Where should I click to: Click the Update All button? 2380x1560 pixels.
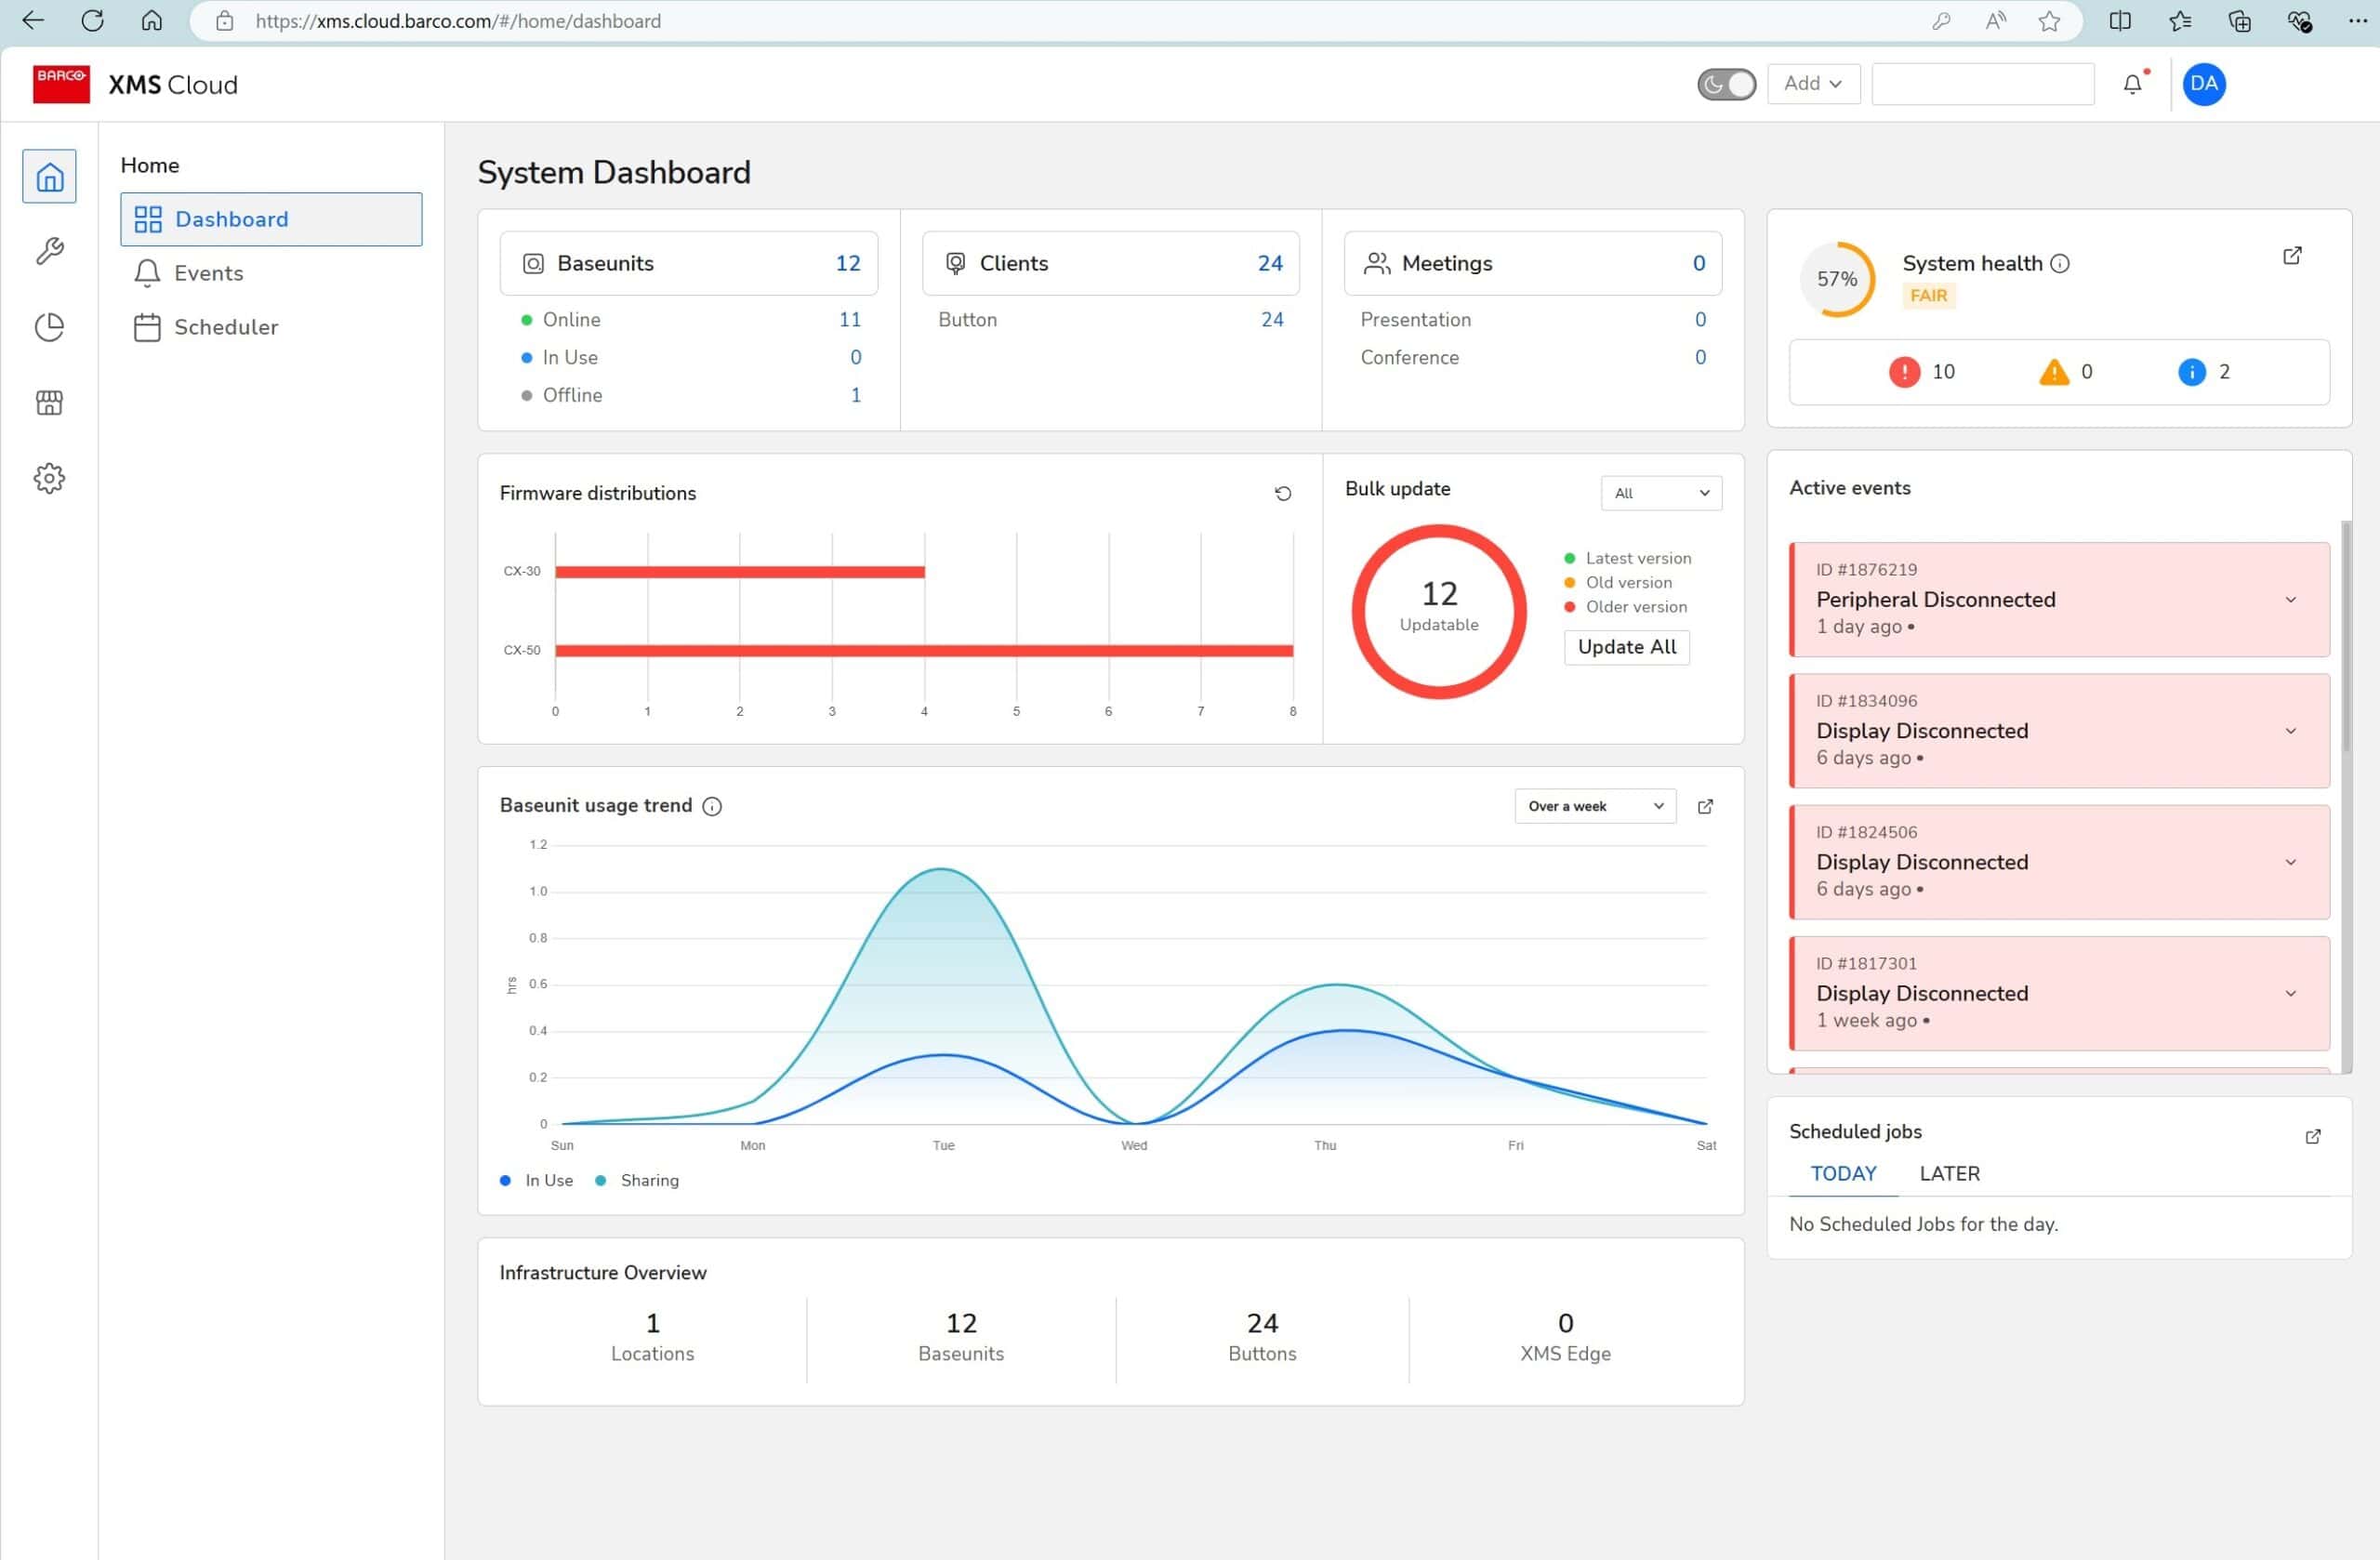click(1626, 647)
